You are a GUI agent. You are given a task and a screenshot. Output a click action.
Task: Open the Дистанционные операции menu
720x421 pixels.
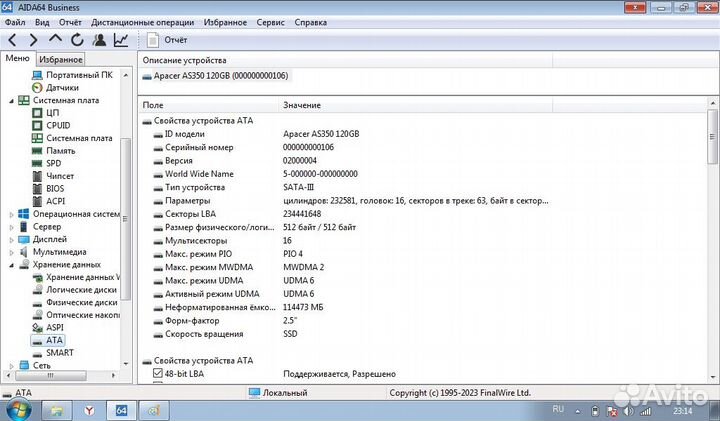point(142,22)
